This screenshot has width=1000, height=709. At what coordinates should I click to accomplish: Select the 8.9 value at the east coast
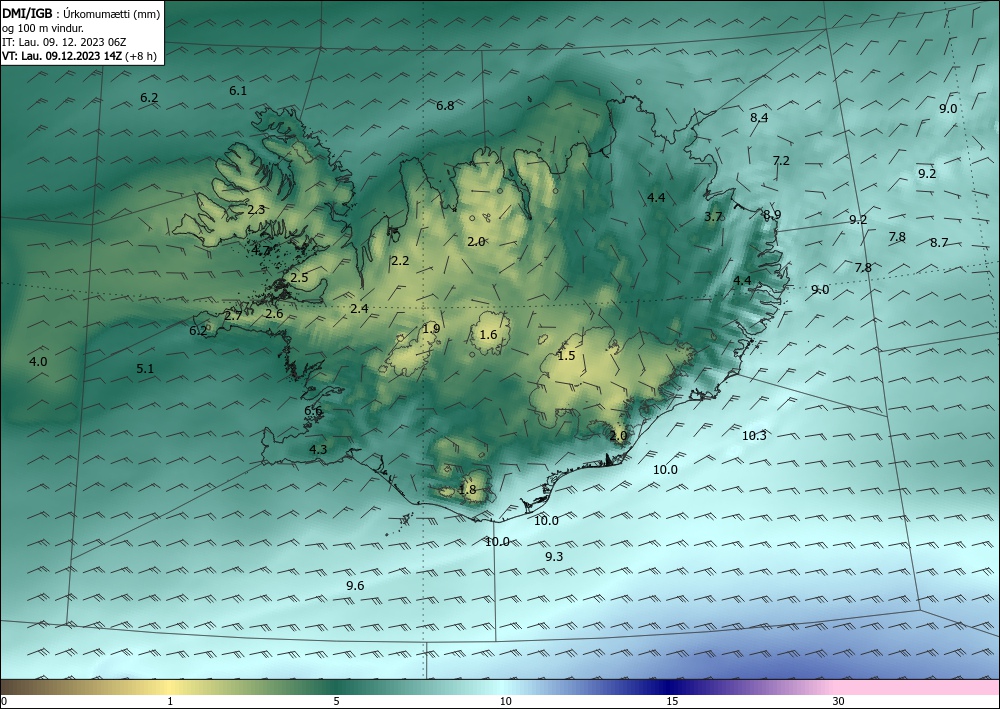(772, 215)
